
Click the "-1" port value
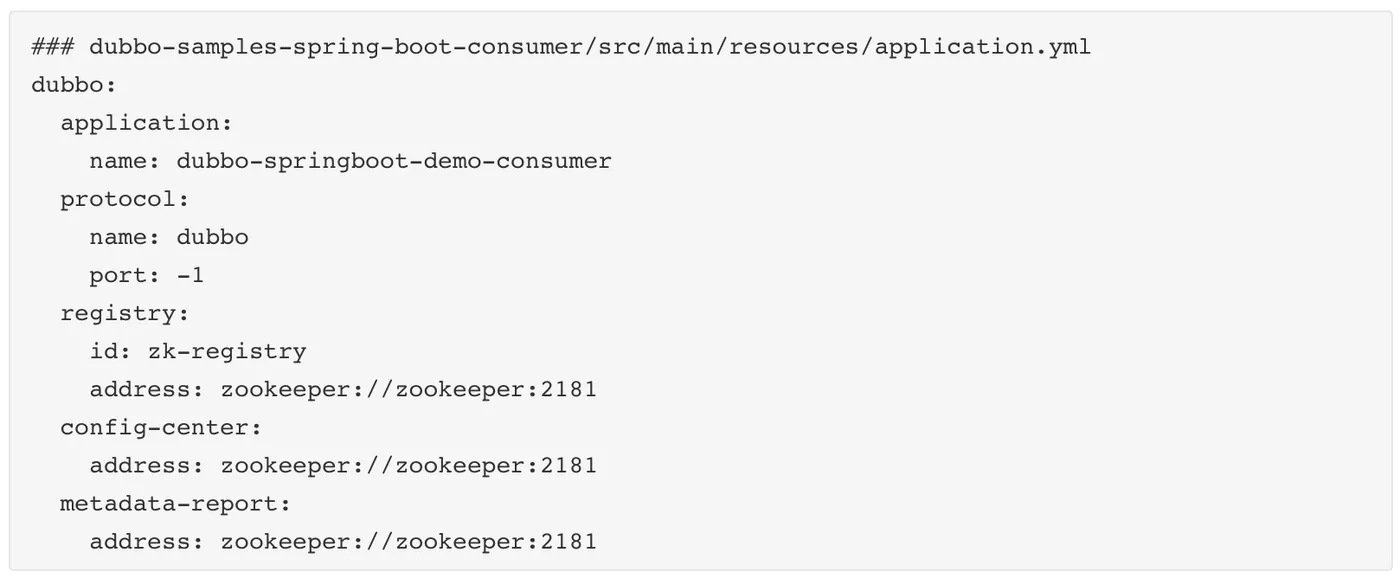click(x=190, y=275)
